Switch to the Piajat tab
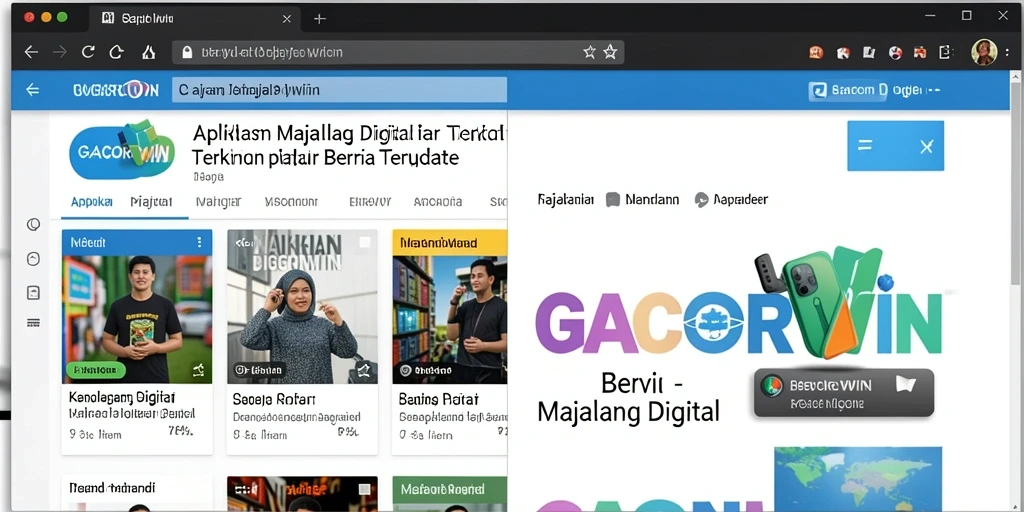Screen dimensions: 1024x512 click(151, 202)
